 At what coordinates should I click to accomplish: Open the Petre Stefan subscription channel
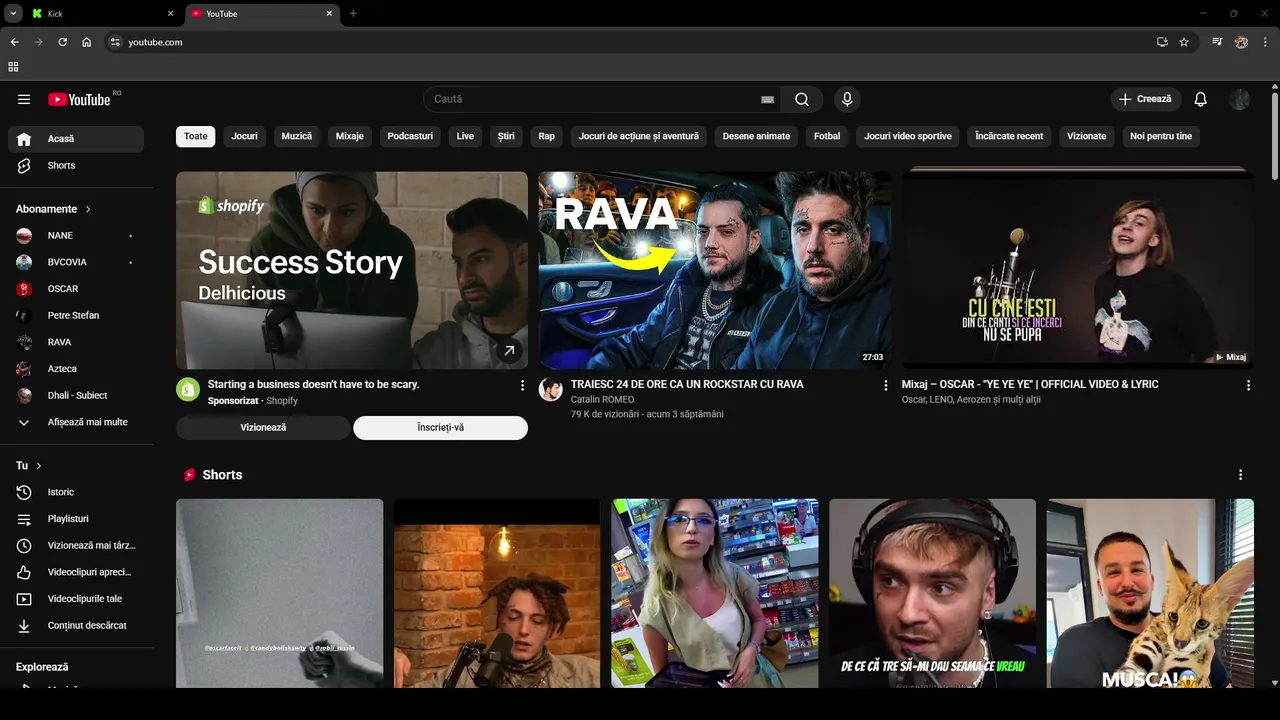click(76, 316)
